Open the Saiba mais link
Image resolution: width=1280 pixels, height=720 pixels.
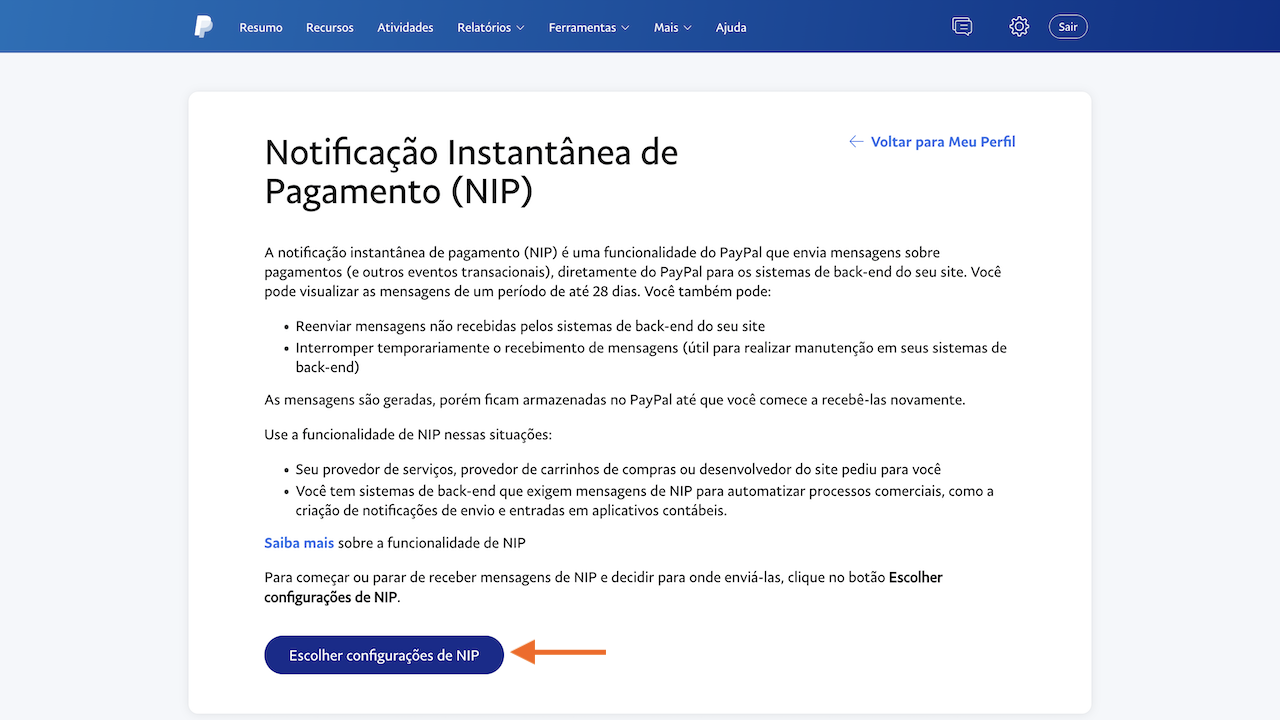click(299, 543)
